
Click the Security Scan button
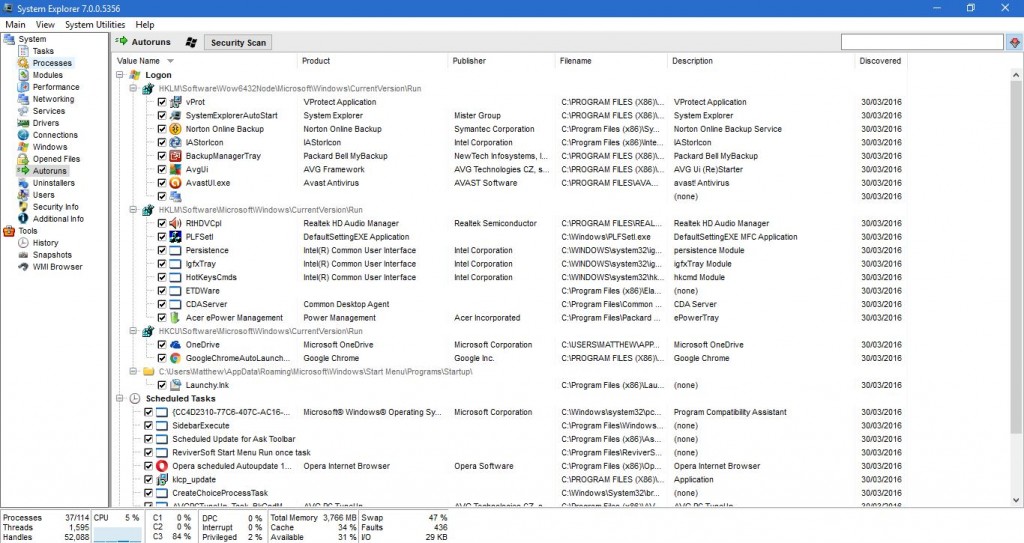click(238, 42)
